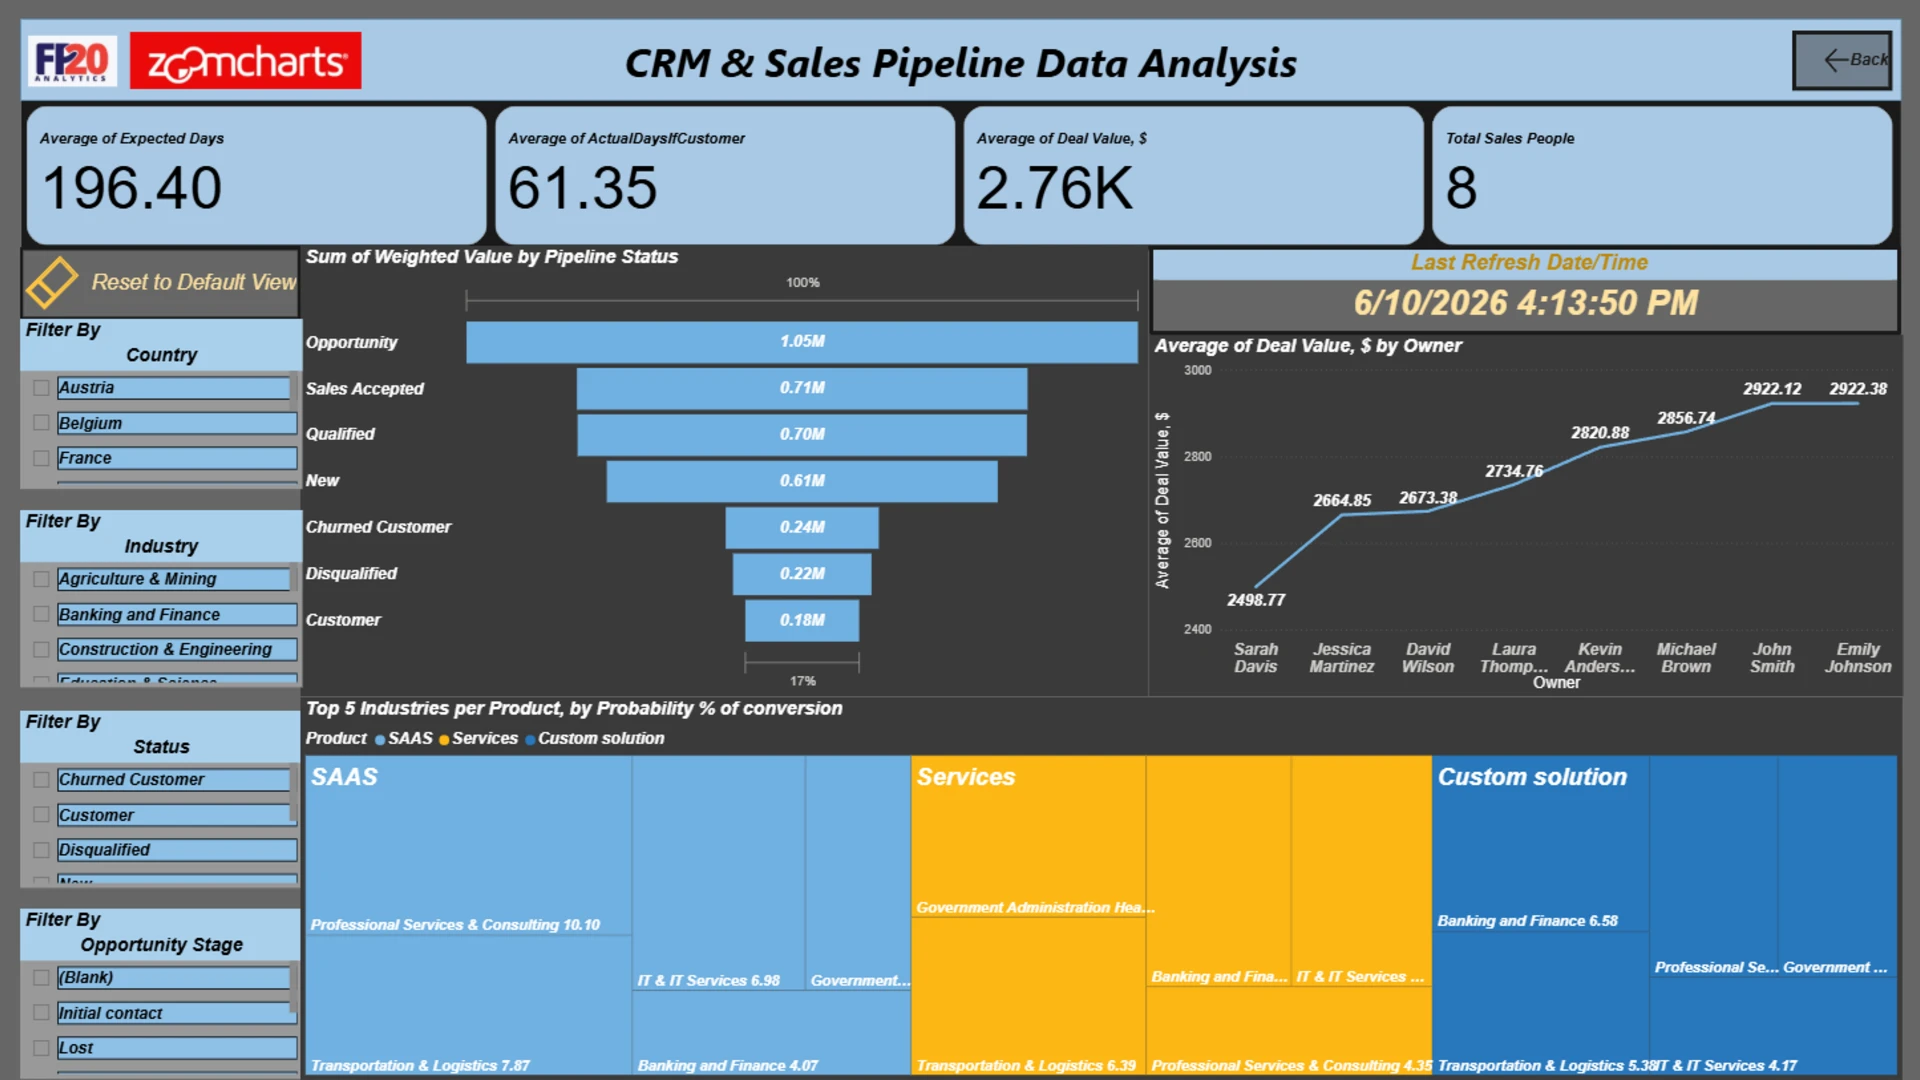Click the Industry filter scrollbar
The height and width of the screenshot is (1080, 1920).
point(294,578)
